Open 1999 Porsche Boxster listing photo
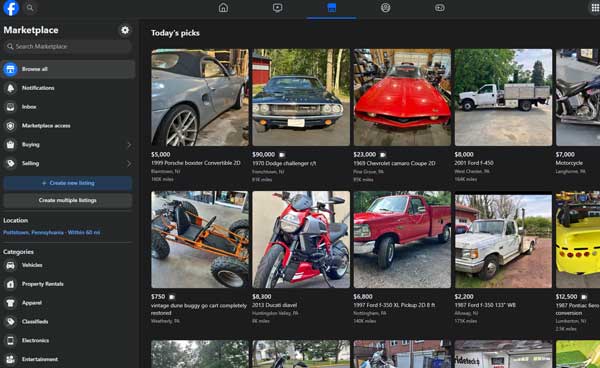The height and width of the screenshot is (368, 600). [200, 97]
